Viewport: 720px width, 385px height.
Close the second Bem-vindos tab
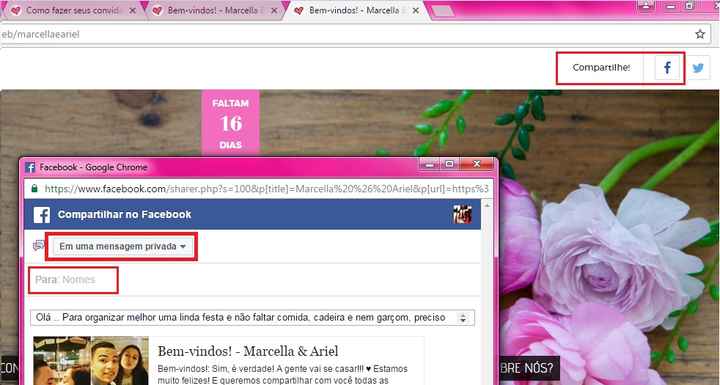point(274,10)
